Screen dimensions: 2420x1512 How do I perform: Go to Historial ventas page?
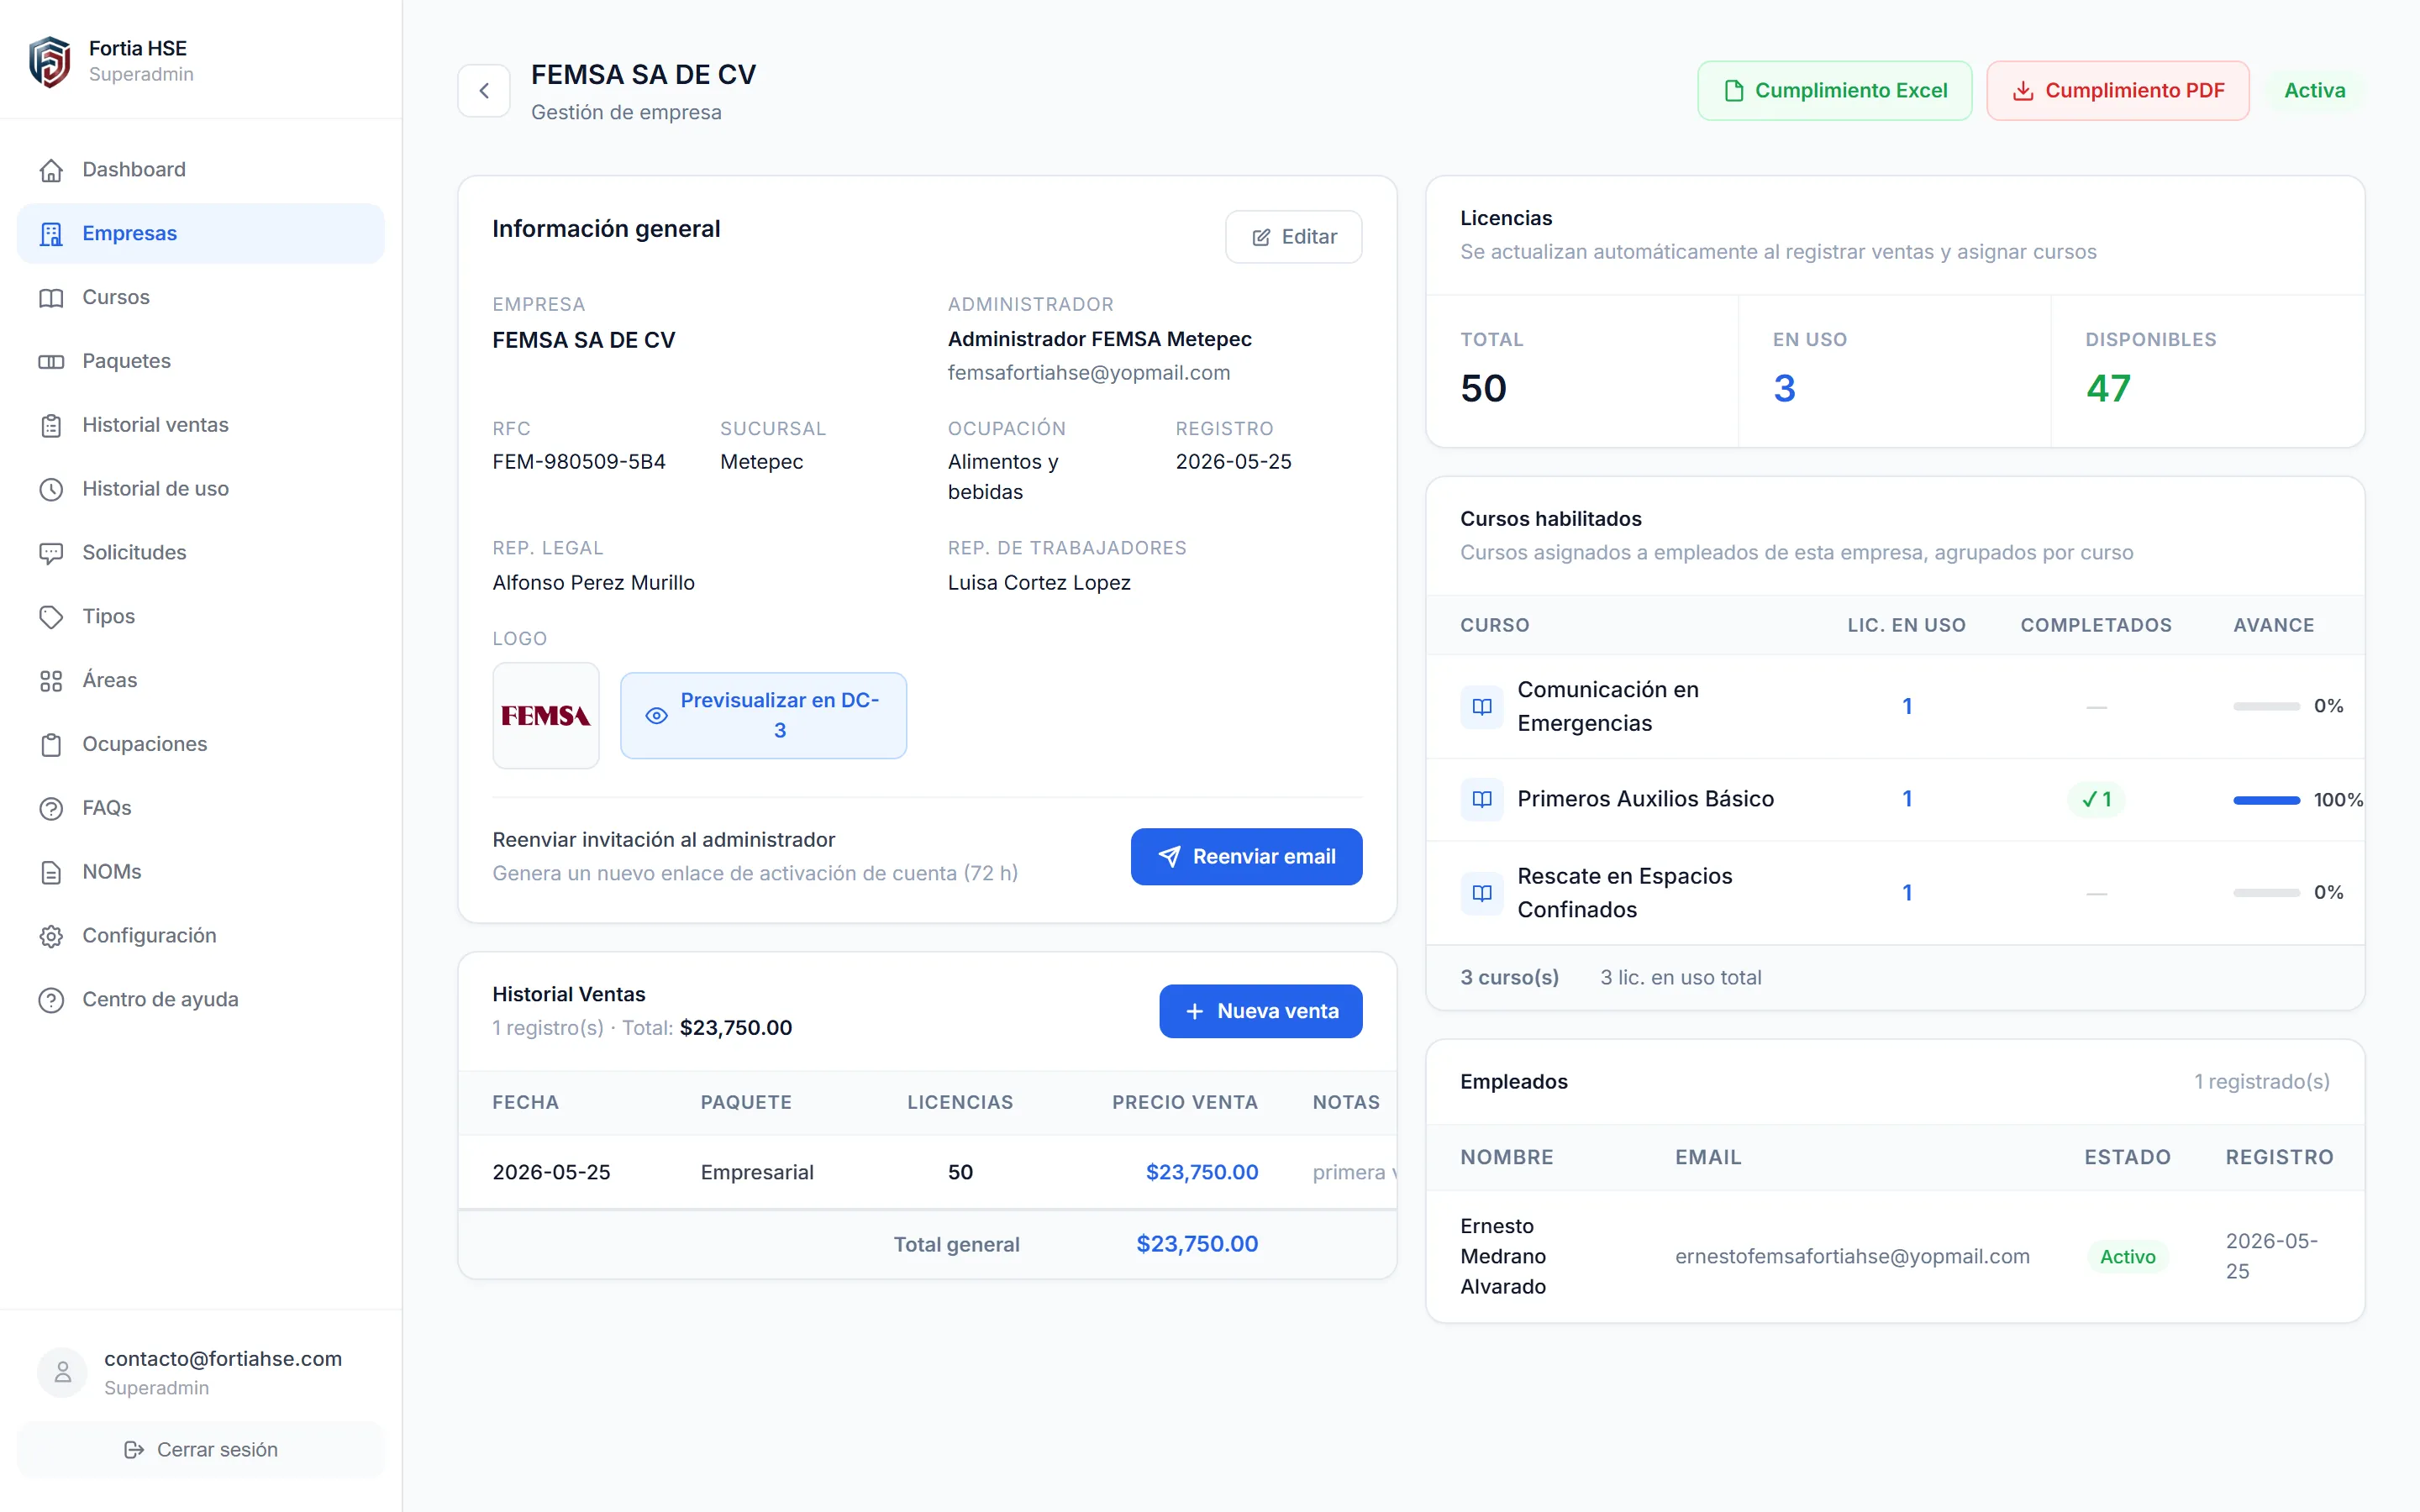201,426
